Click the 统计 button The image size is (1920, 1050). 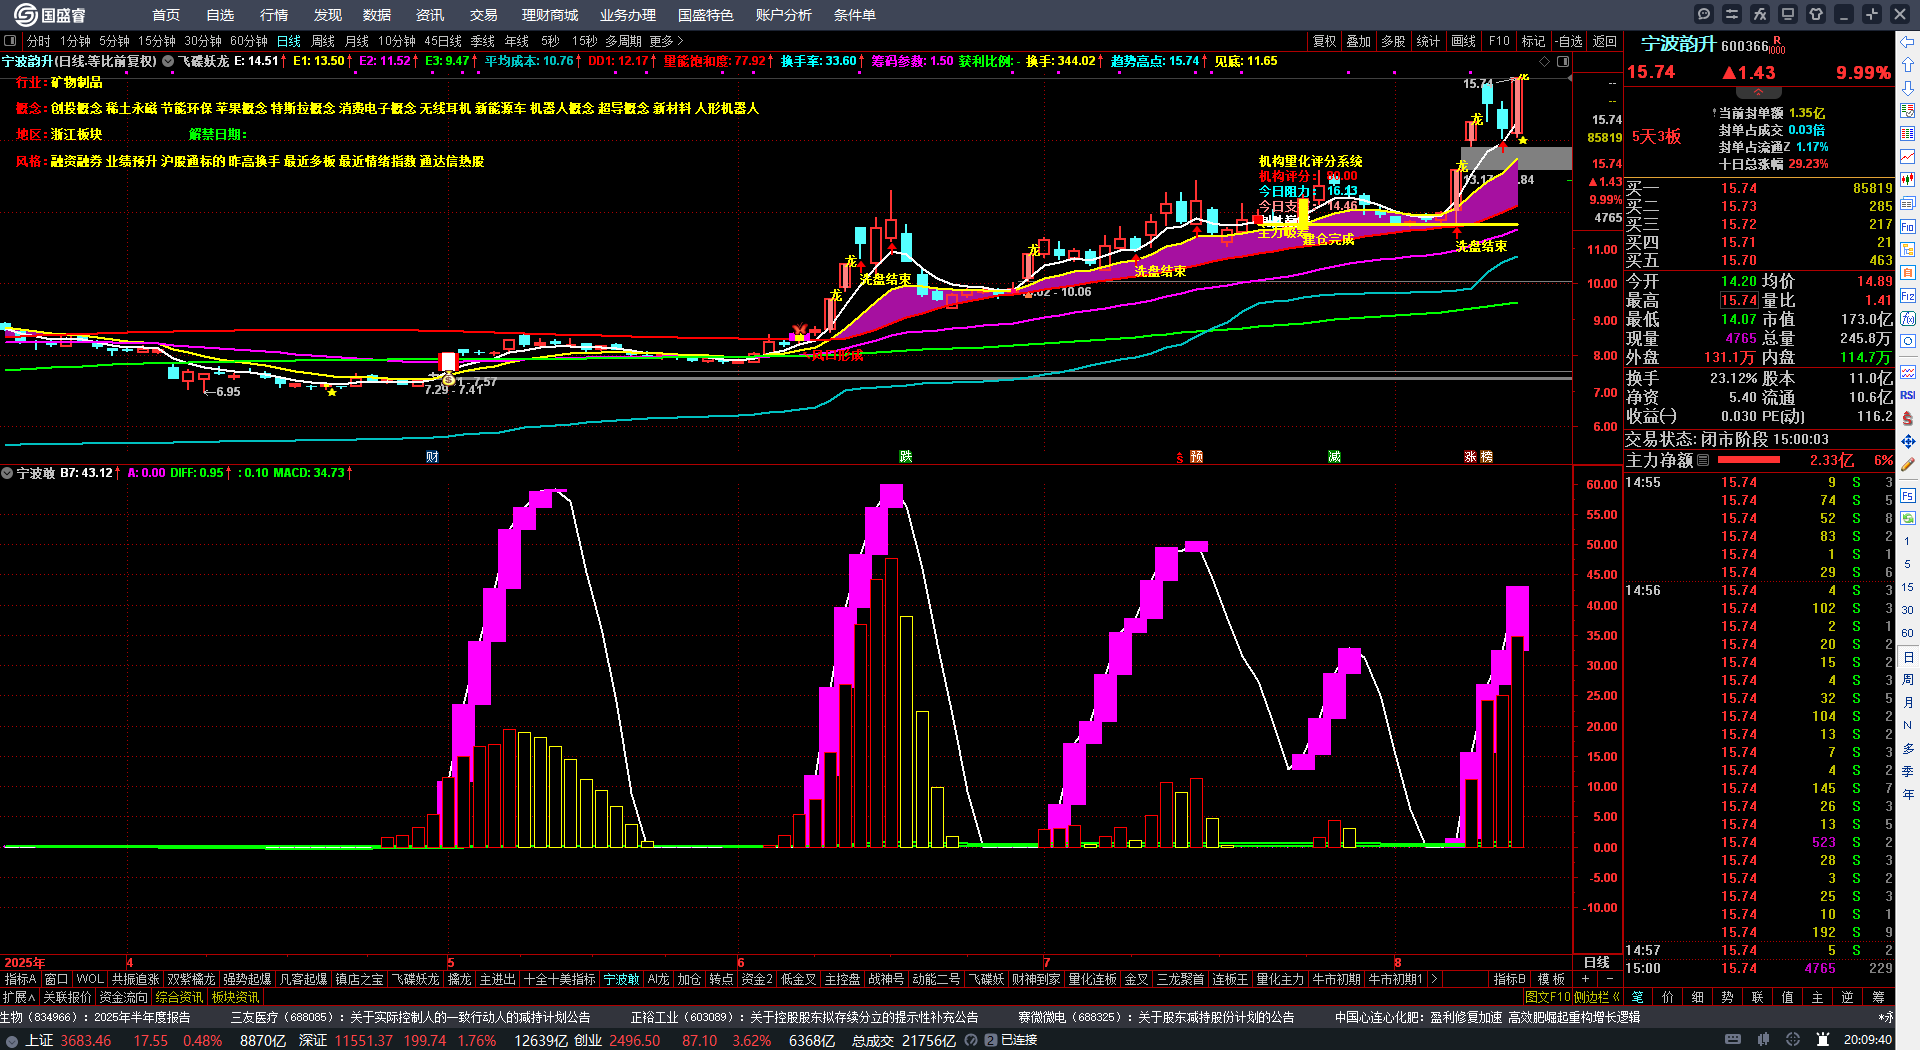coord(1428,41)
